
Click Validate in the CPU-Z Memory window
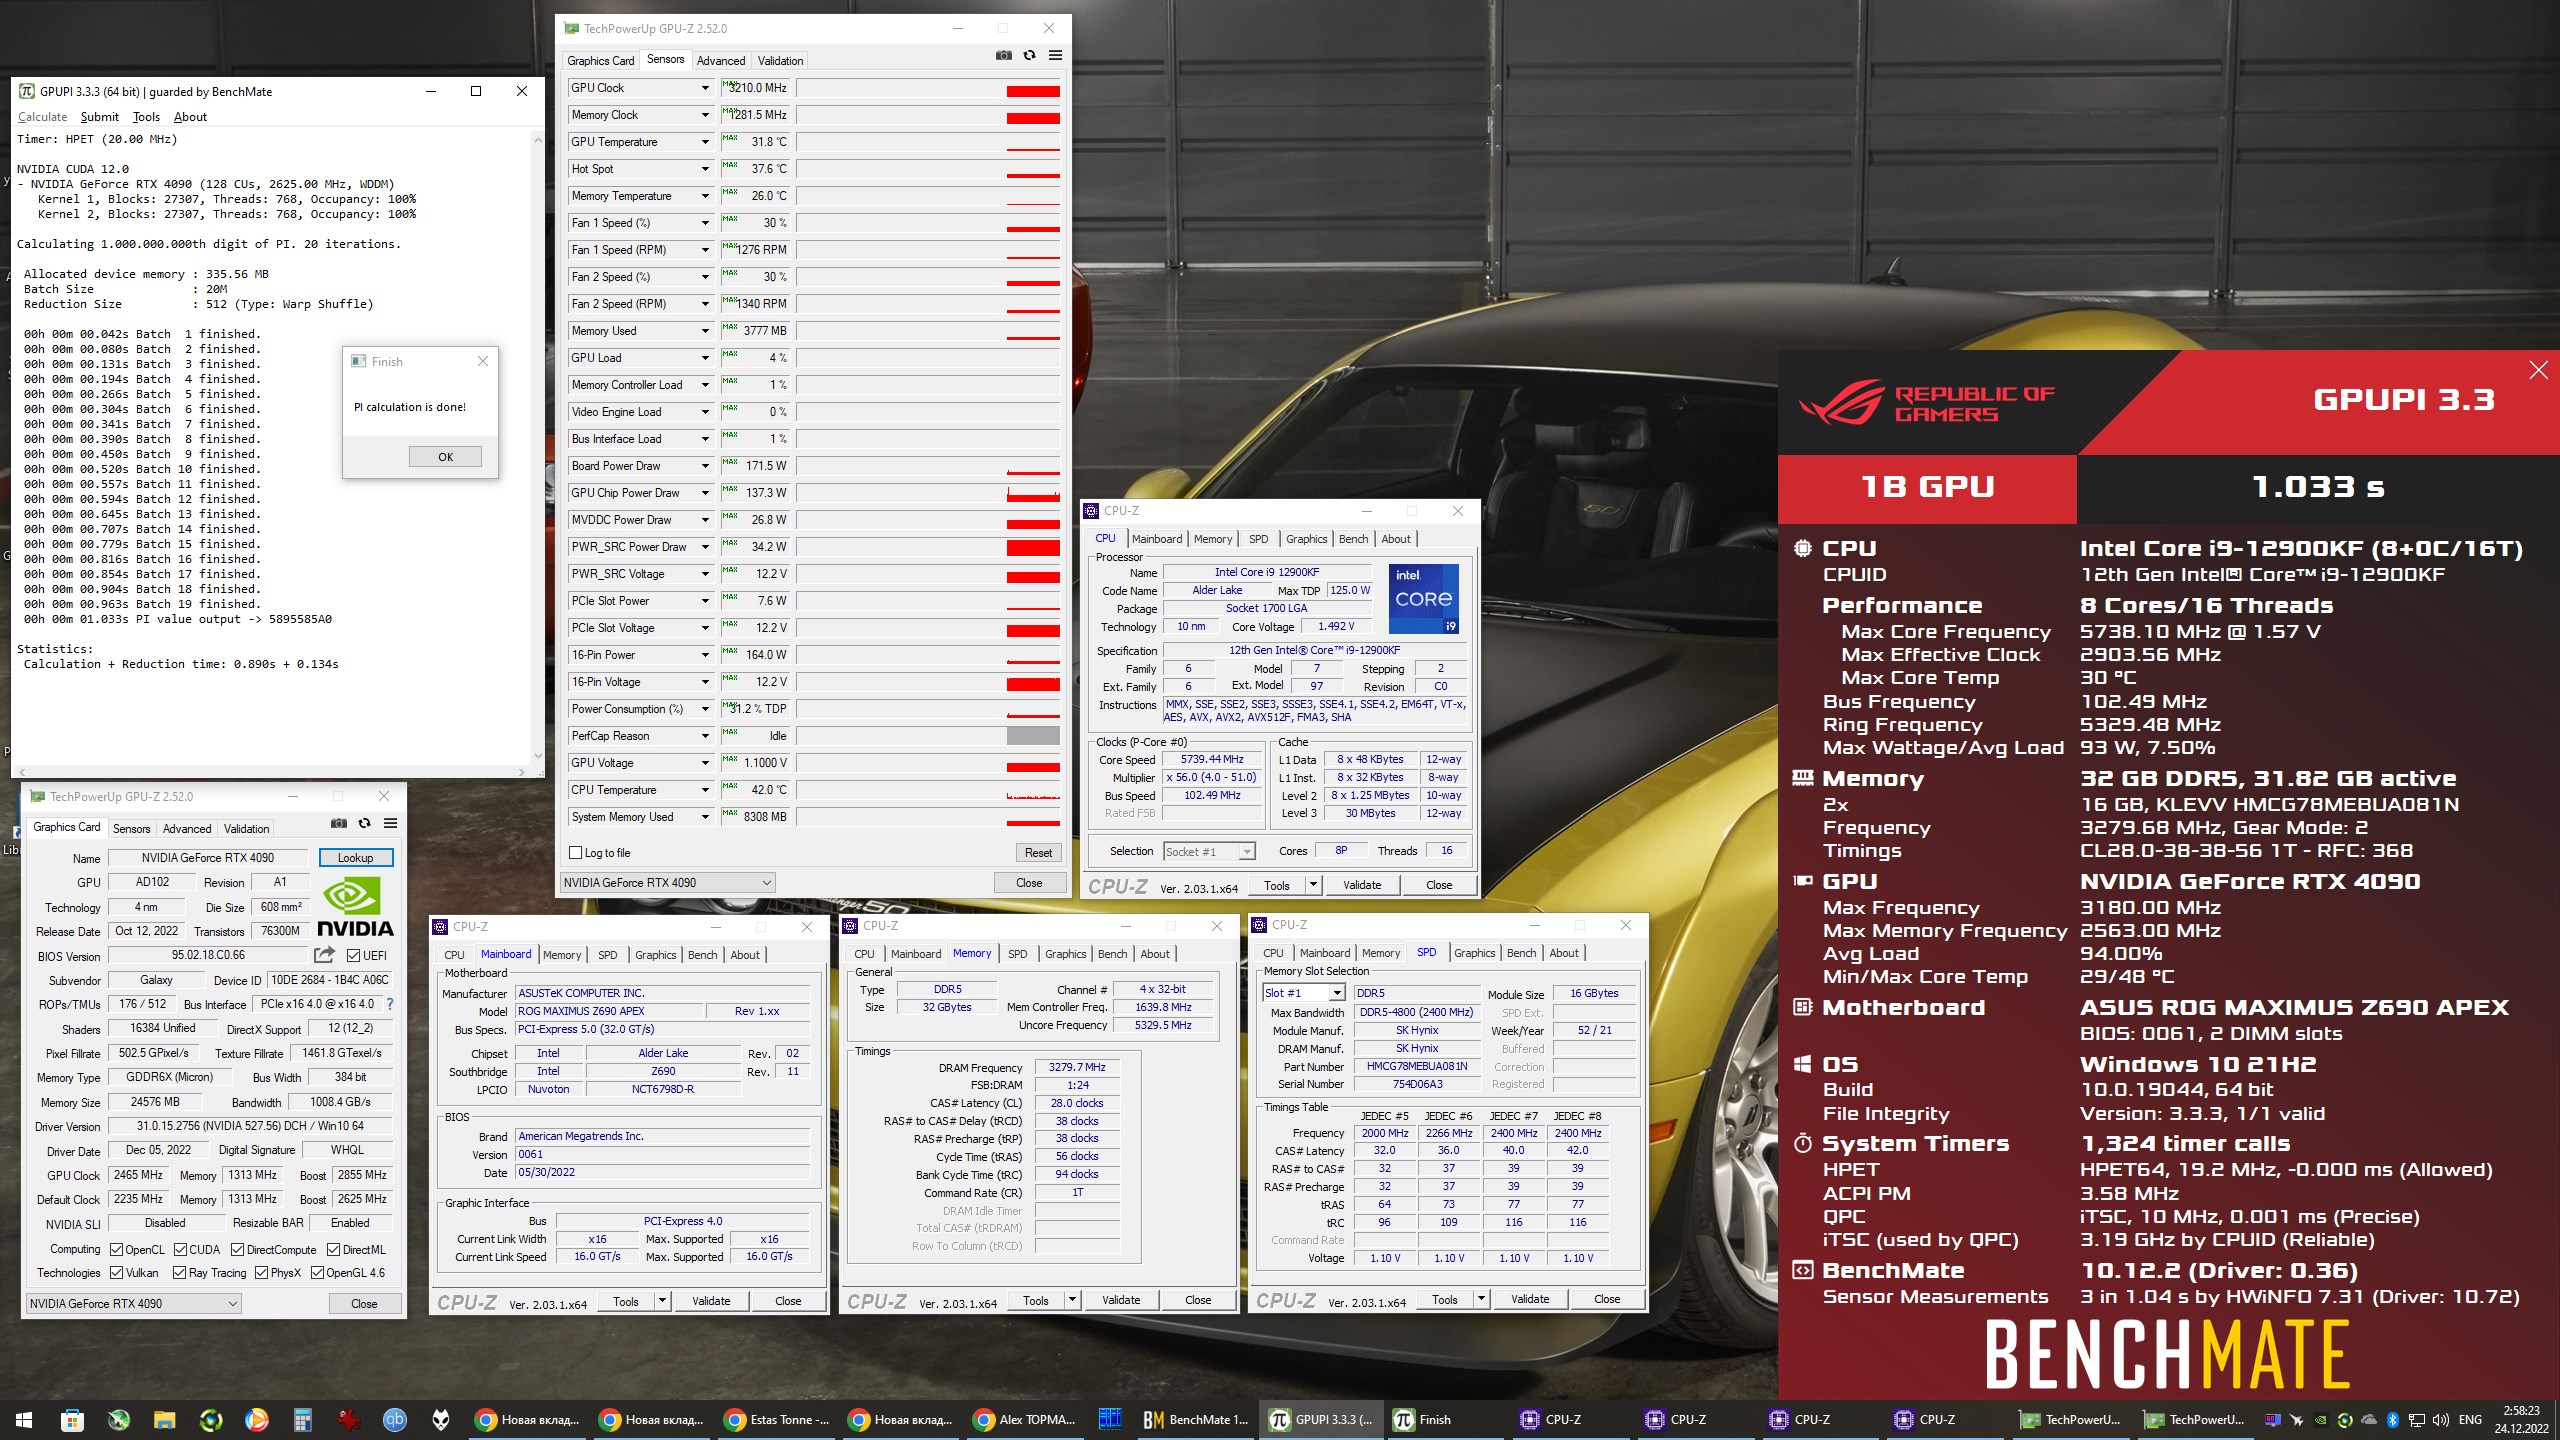point(1121,1300)
